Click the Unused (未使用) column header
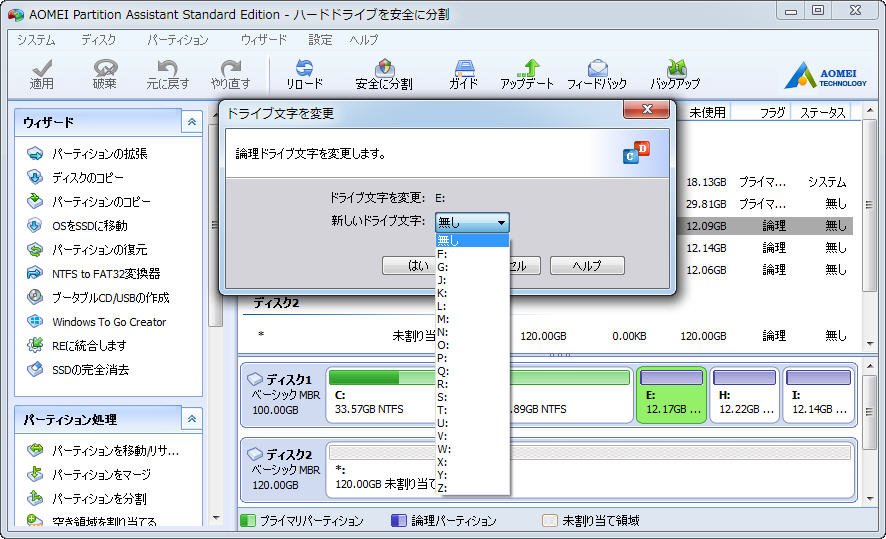Viewport: 886px width, 539px height. pyautogui.click(x=706, y=112)
